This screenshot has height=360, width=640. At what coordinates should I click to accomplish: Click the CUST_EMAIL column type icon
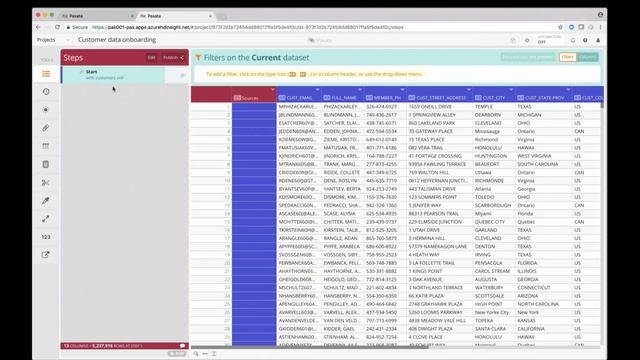point(282,98)
